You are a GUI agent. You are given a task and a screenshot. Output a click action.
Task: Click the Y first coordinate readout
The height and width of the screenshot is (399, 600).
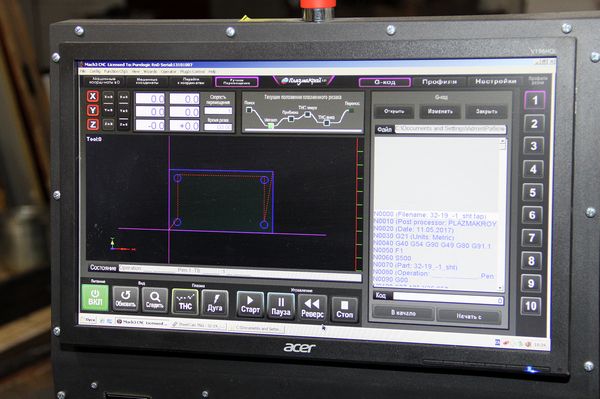click(150, 112)
